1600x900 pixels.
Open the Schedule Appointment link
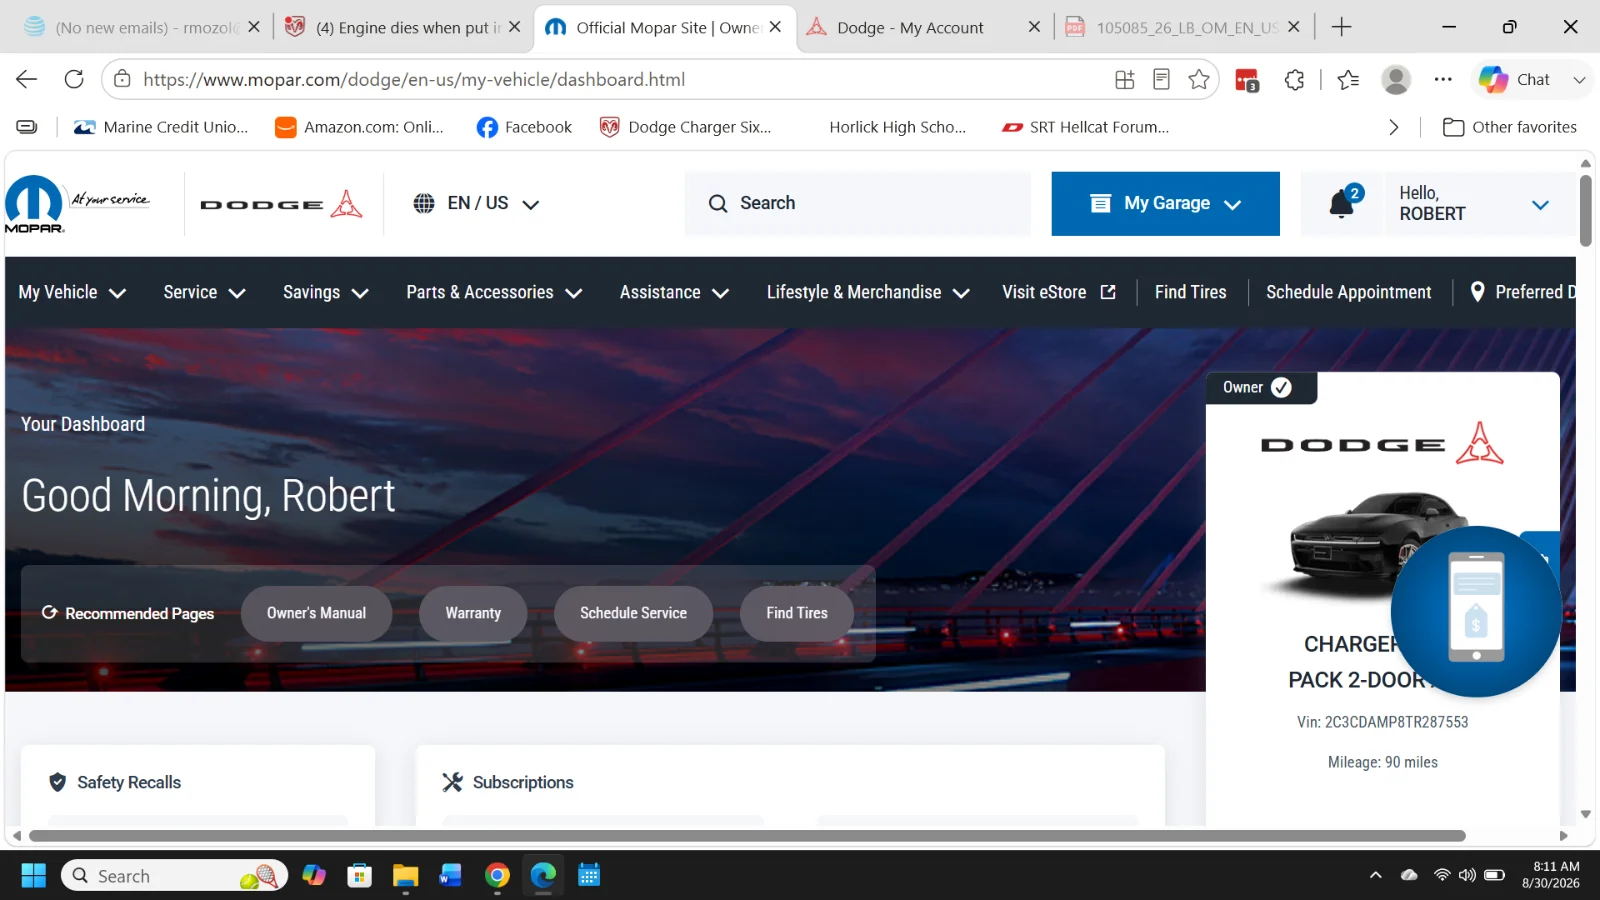click(1348, 292)
